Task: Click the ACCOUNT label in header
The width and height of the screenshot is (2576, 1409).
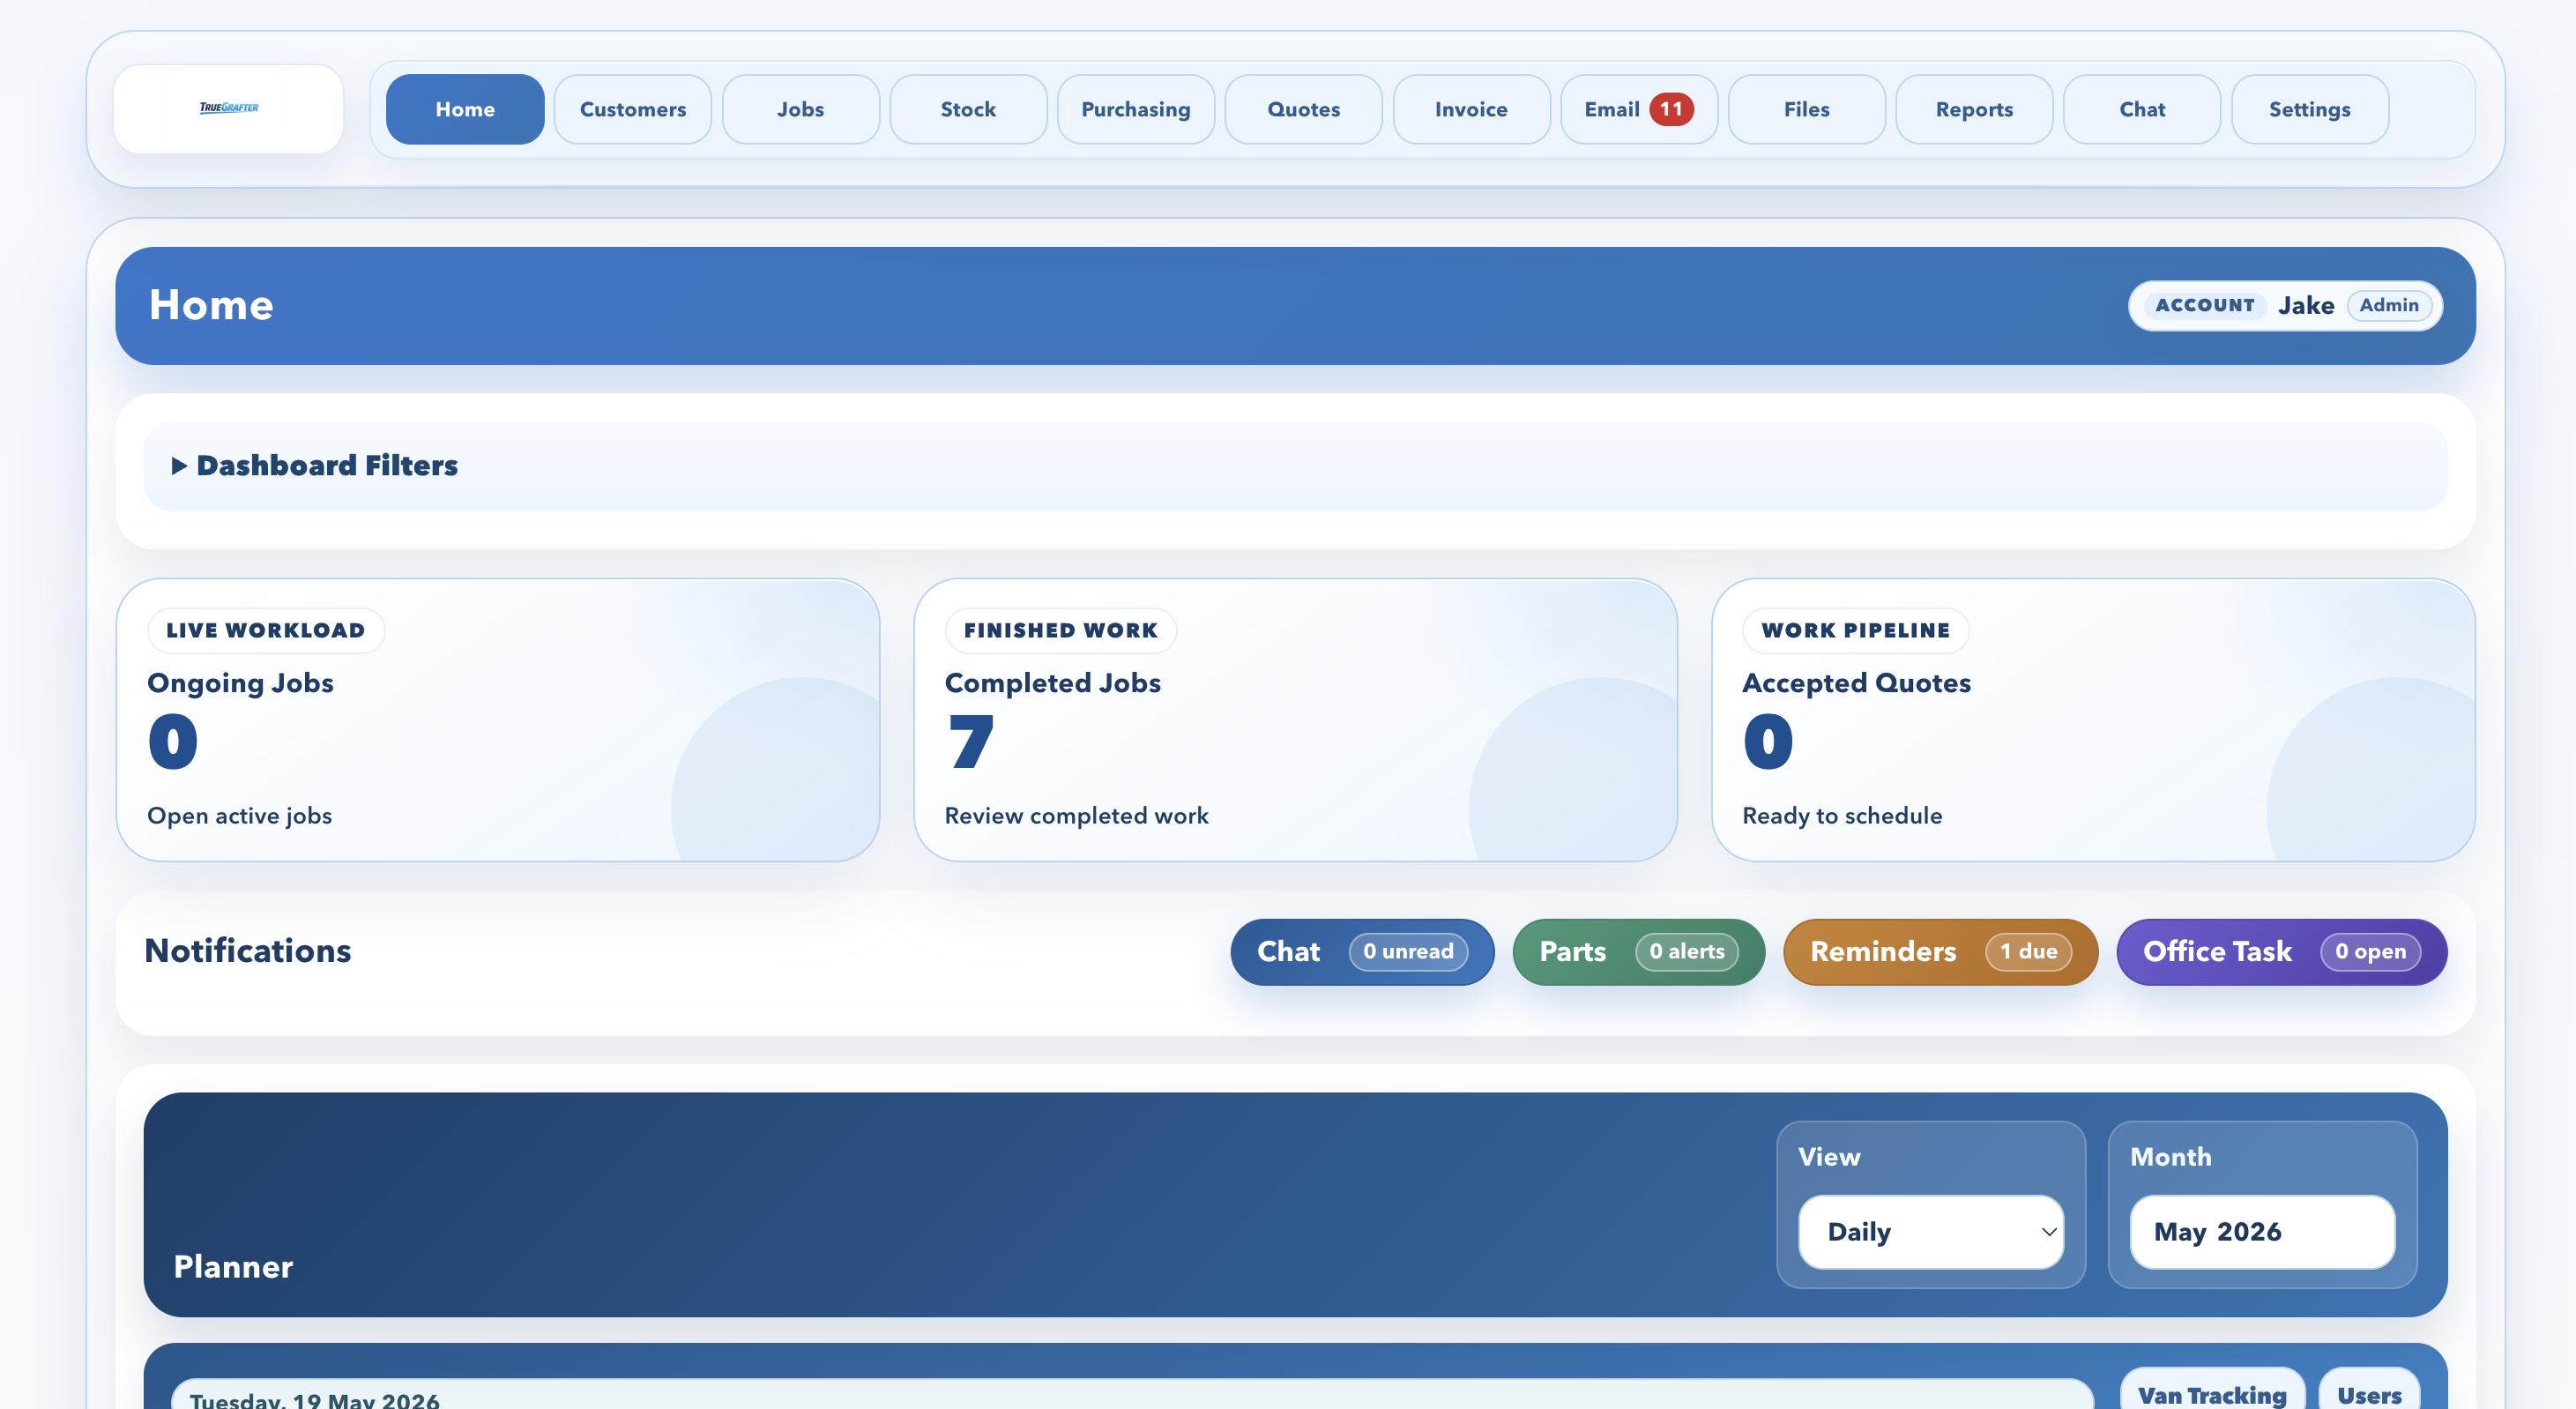Action: tap(2205, 305)
